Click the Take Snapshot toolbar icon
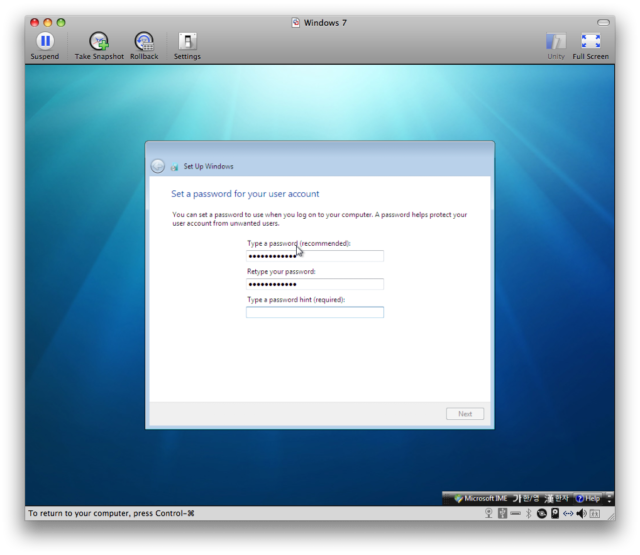Screen dimensions: 640x555 click(99, 41)
